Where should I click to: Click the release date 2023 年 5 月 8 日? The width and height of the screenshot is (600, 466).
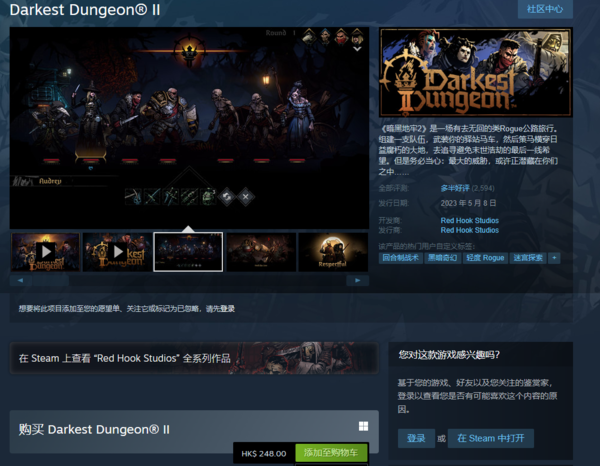click(x=468, y=203)
